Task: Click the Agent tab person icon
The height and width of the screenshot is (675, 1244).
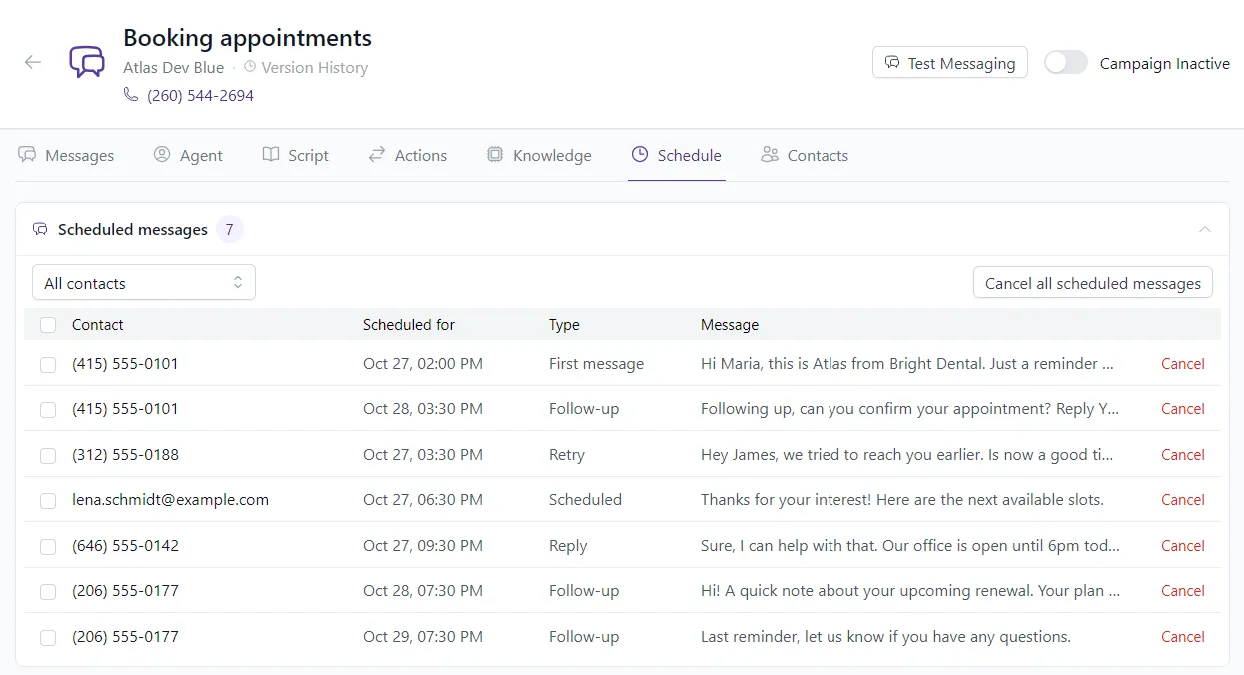Action: (x=162, y=155)
